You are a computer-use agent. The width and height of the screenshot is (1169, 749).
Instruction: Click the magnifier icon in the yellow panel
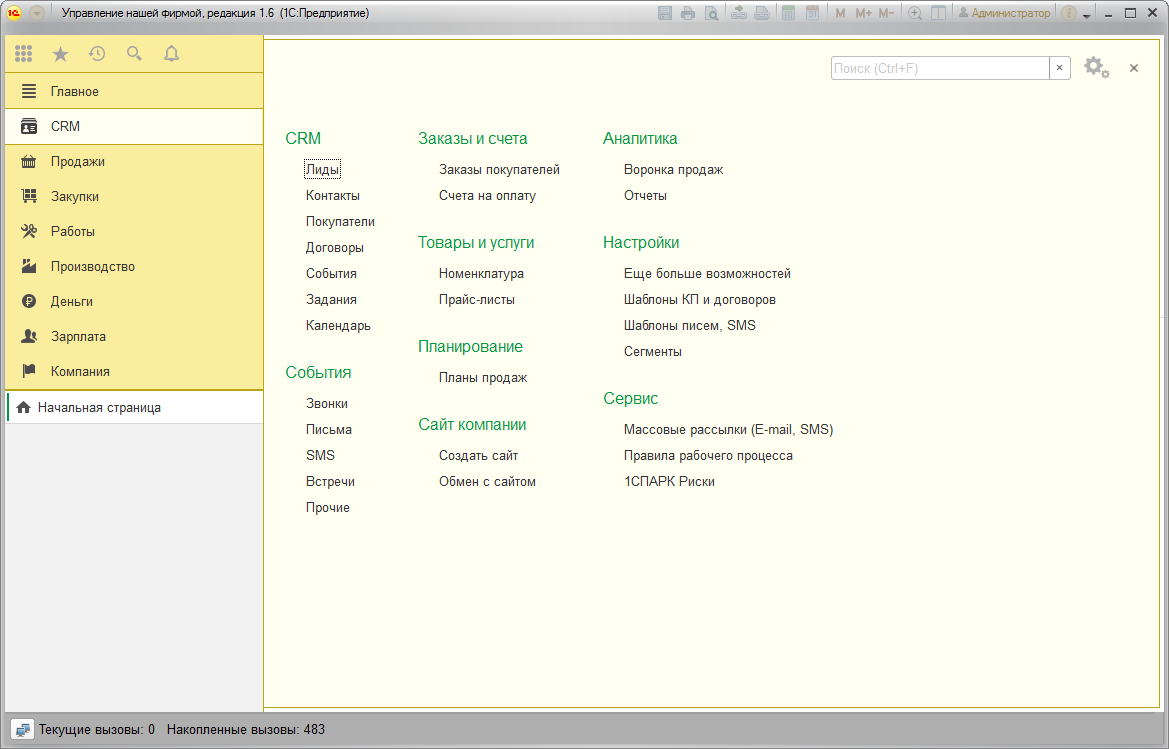[134, 54]
